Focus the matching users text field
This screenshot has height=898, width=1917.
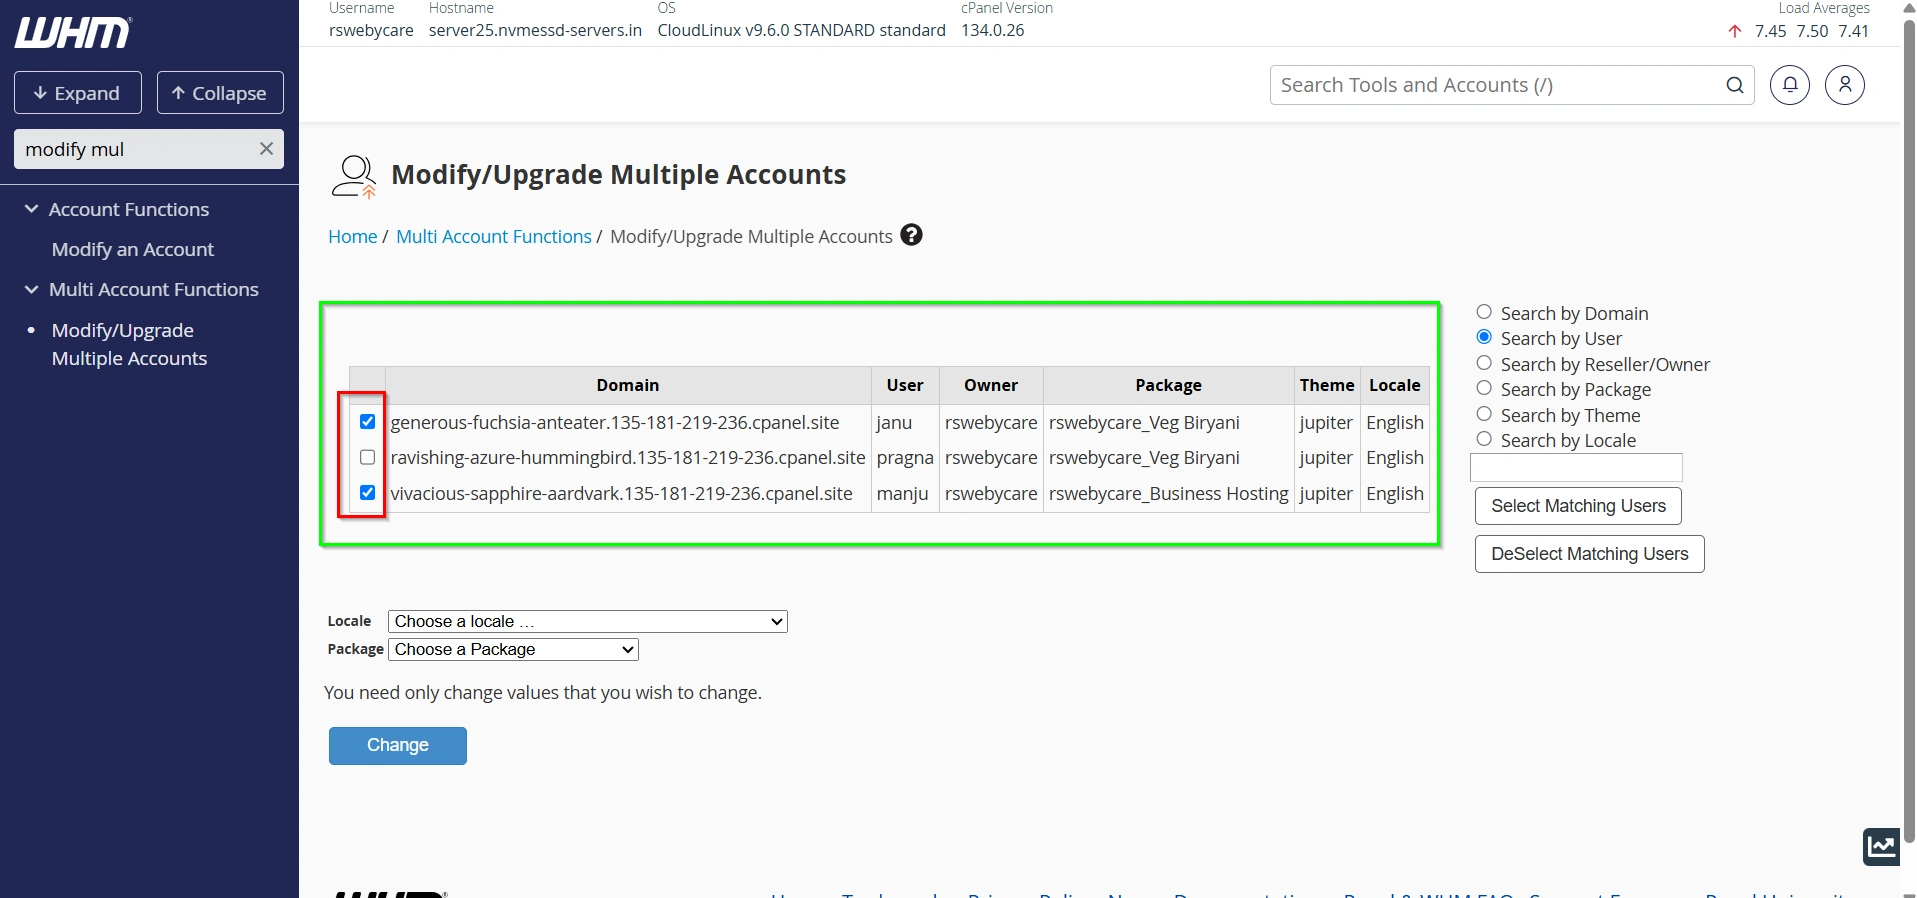pos(1576,467)
